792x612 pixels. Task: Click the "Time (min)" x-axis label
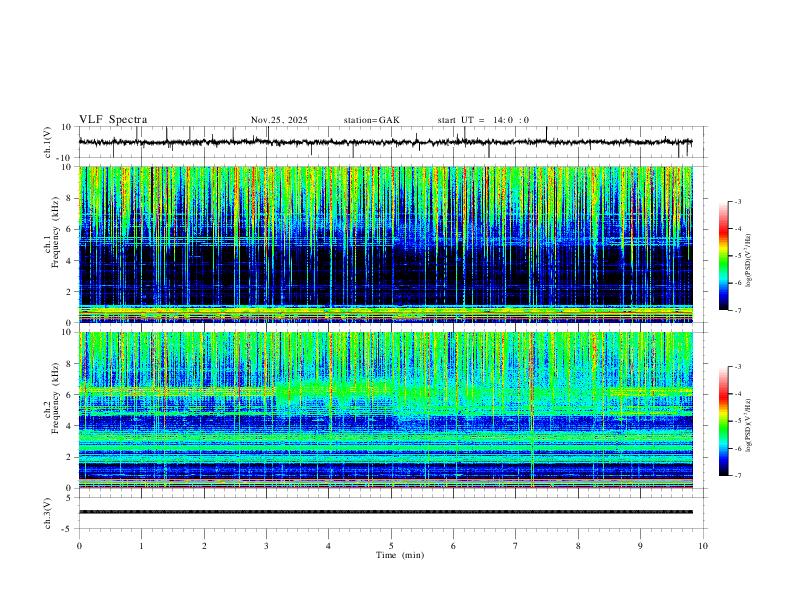tap(400, 555)
